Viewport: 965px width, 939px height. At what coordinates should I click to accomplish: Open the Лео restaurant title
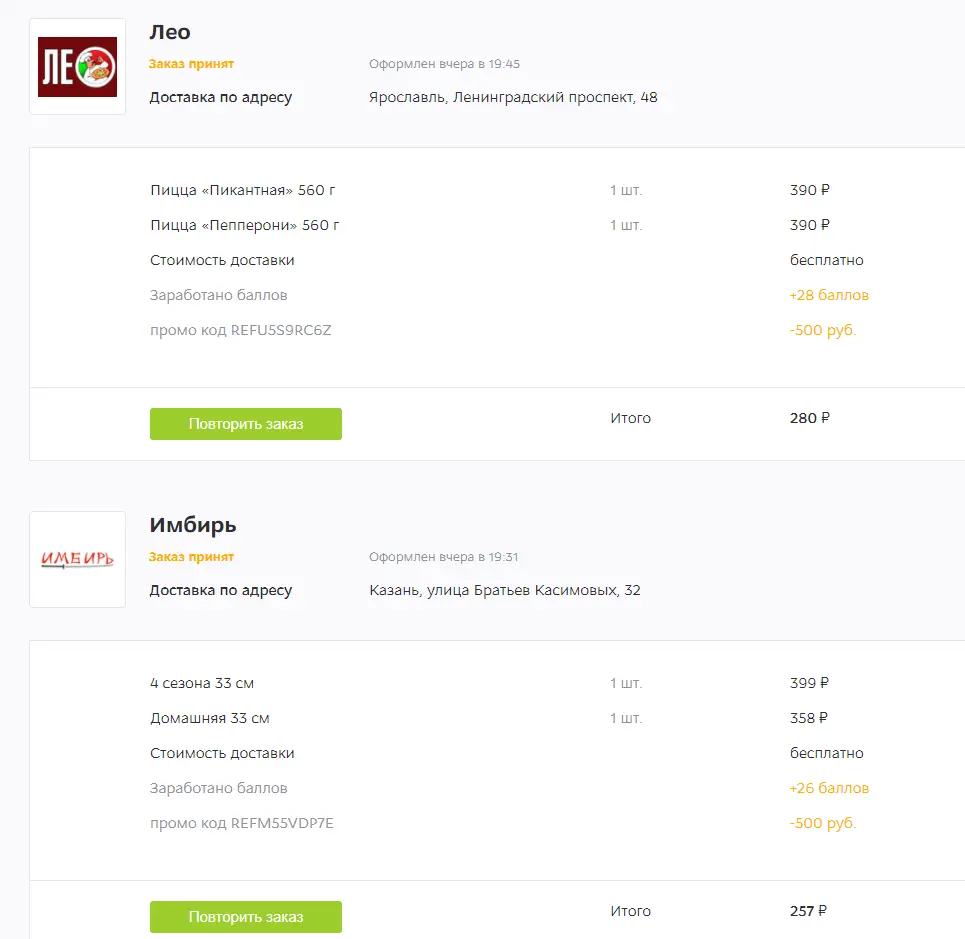click(x=170, y=32)
